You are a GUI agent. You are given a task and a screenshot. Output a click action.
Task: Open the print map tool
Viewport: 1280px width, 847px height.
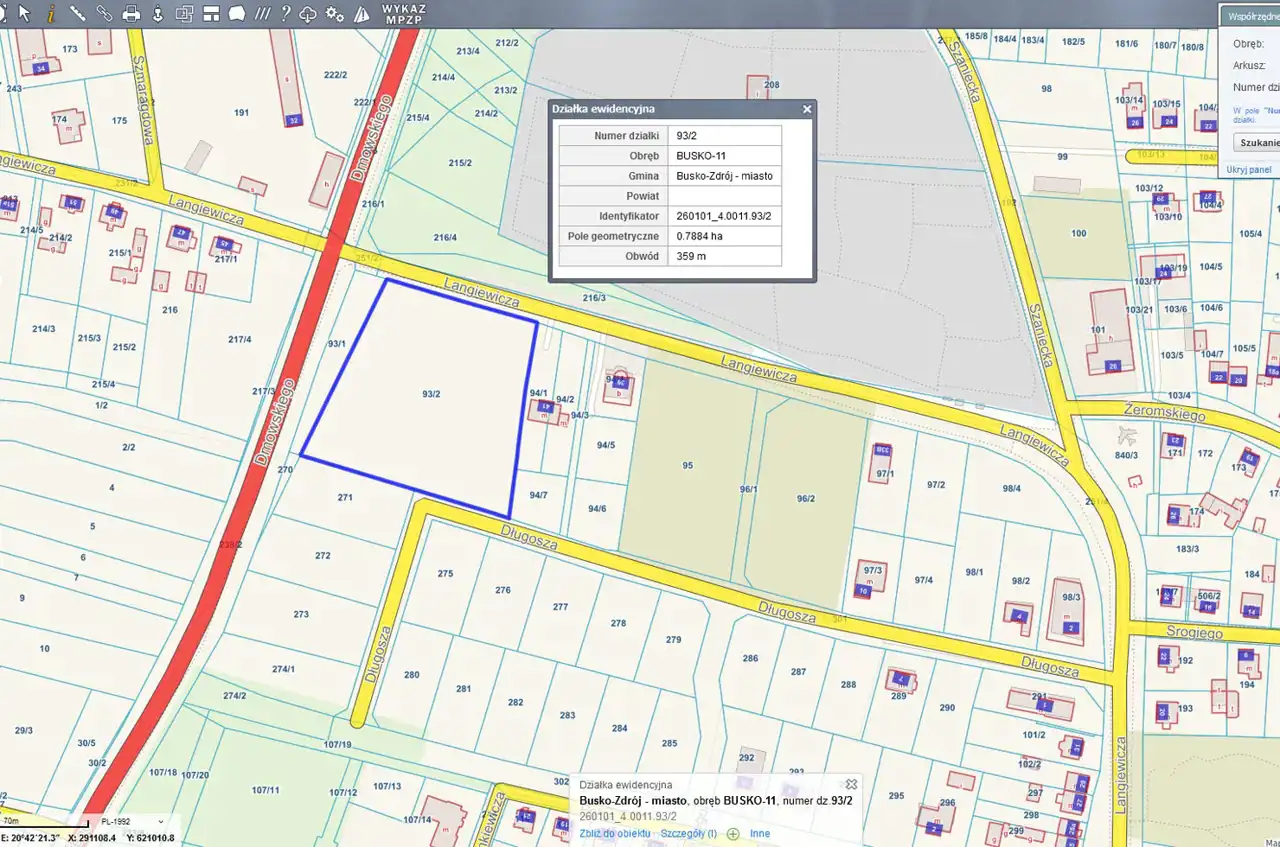(x=131, y=13)
